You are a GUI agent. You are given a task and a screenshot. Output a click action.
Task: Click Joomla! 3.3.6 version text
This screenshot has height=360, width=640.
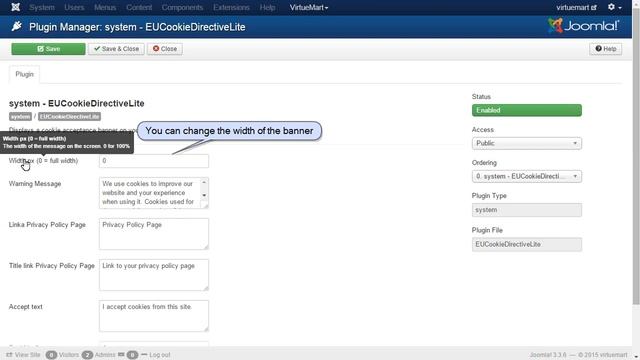pyautogui.click(x=548, y=355)
